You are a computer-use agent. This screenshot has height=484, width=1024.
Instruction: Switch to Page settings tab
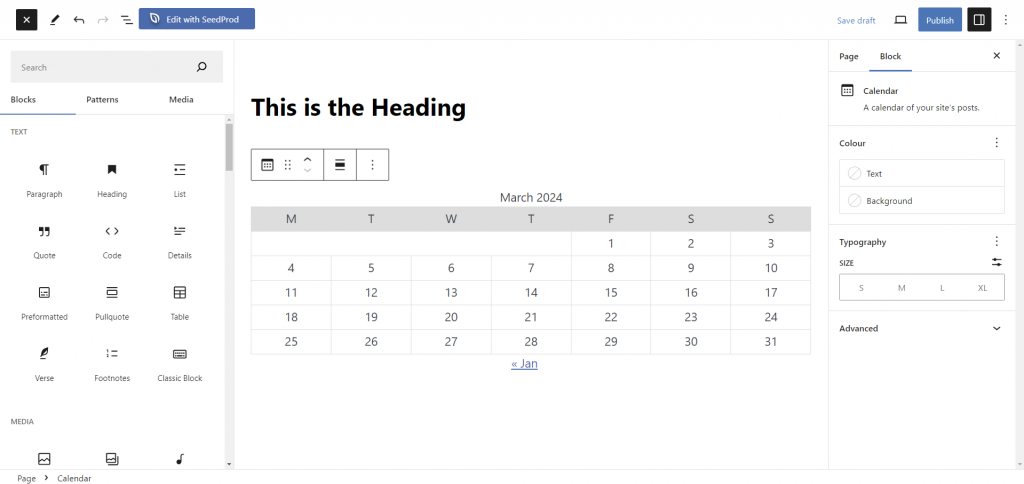849,56
